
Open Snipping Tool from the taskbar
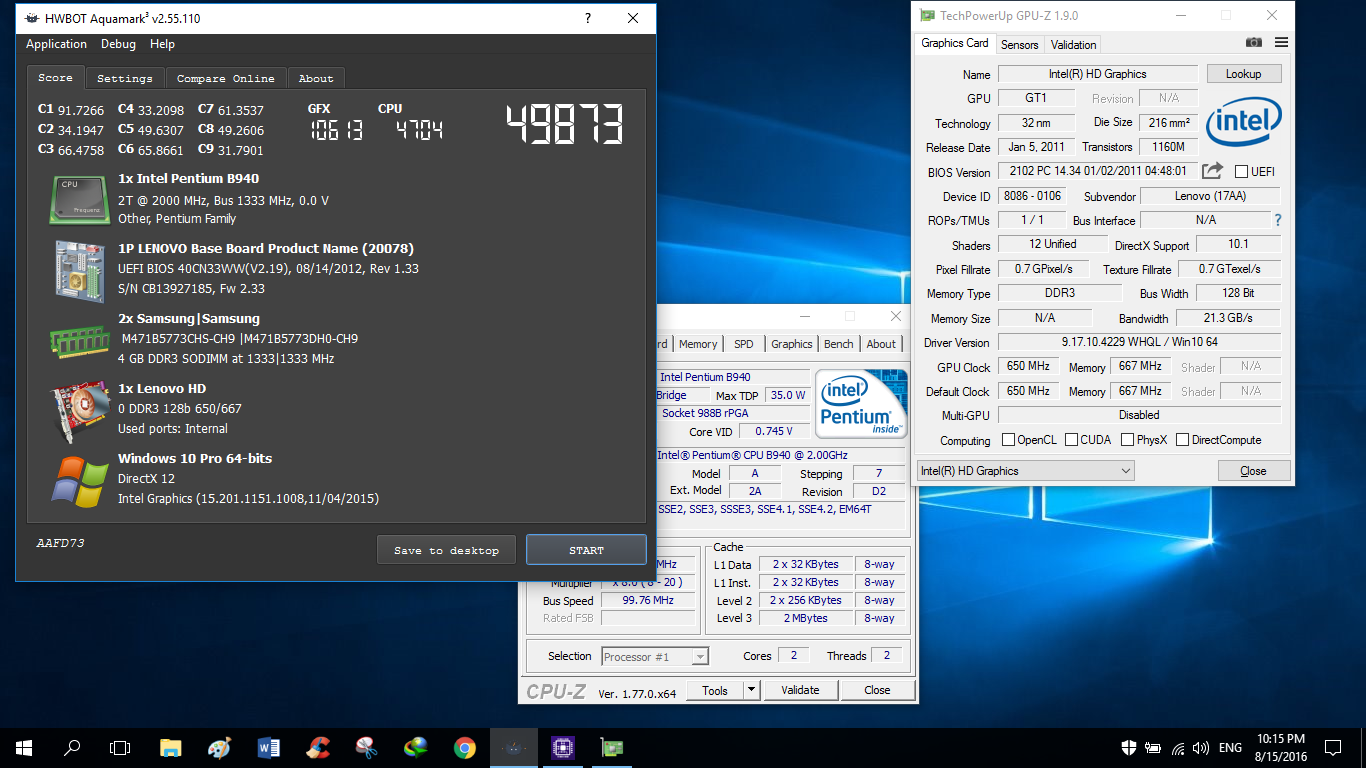(x=367, y=747)
